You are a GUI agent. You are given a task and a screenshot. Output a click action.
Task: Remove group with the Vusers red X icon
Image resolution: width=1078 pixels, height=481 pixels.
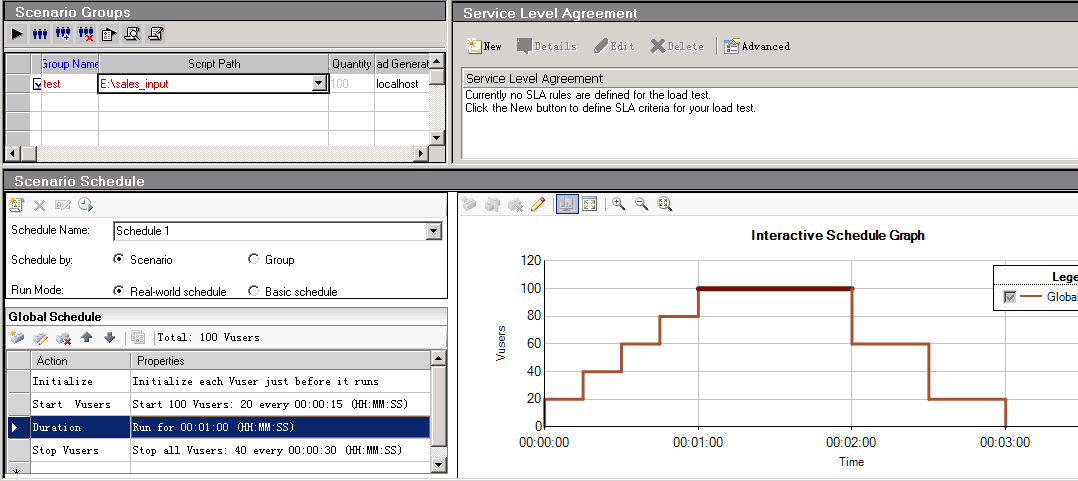coord(86,34)
